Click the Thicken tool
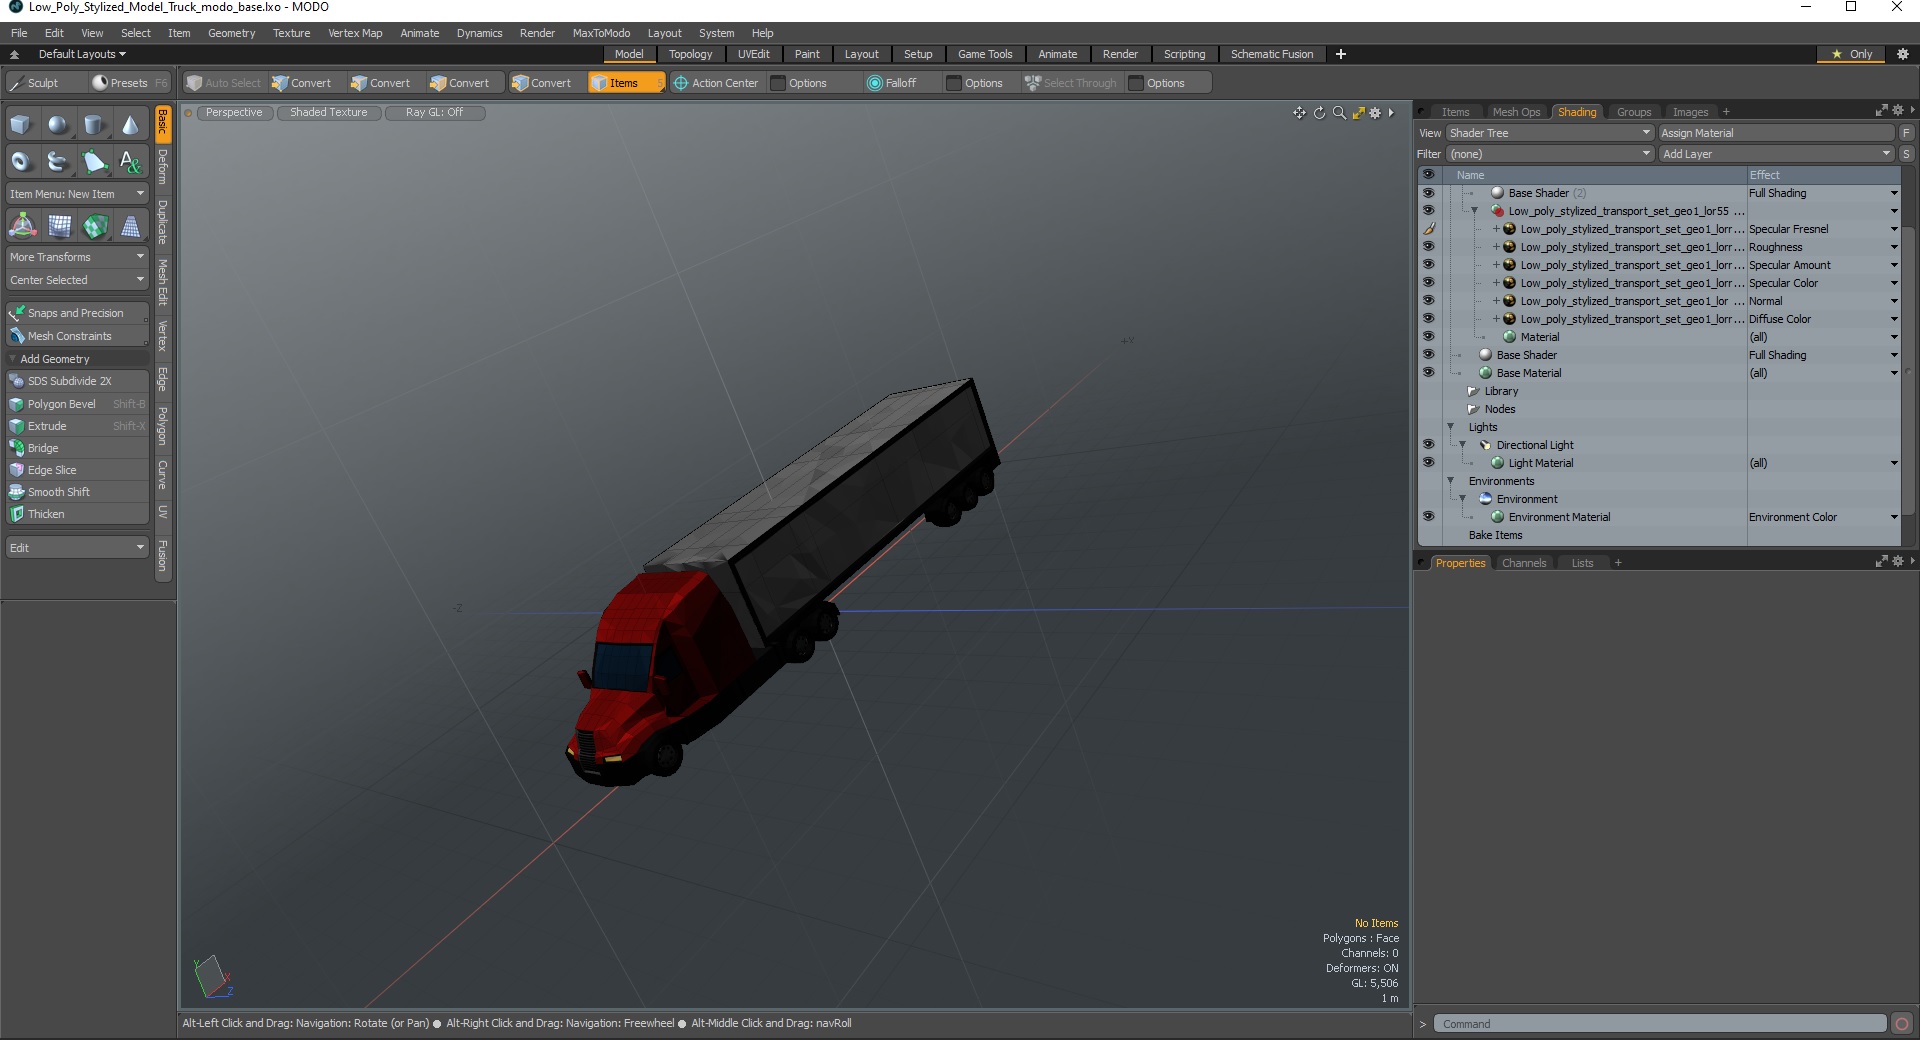 click(77, 514)
